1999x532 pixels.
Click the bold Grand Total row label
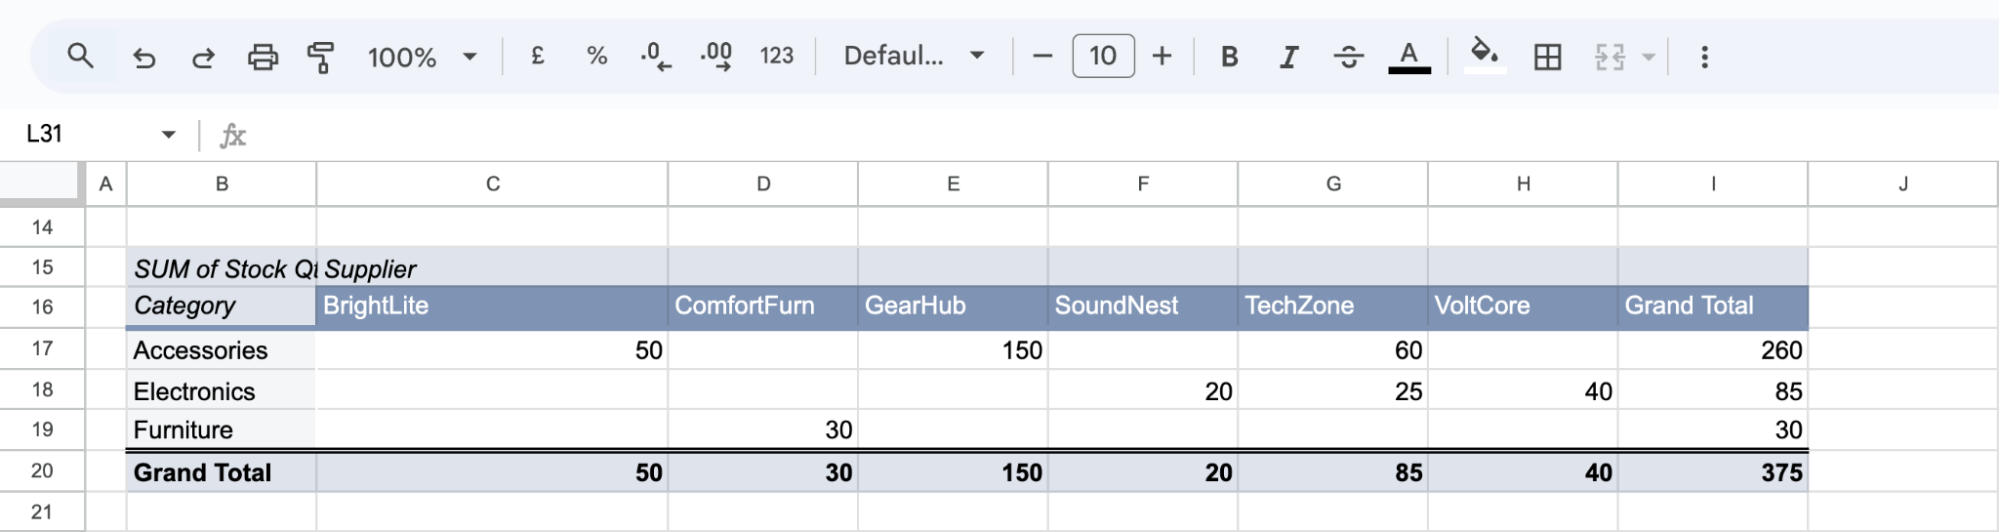tap(221, 472)
